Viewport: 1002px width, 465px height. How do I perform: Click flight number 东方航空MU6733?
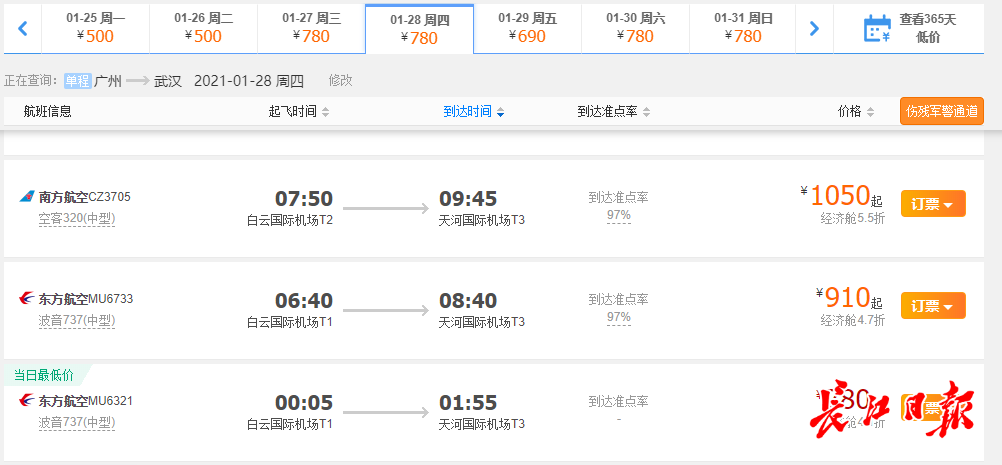(x=86, y=299)
